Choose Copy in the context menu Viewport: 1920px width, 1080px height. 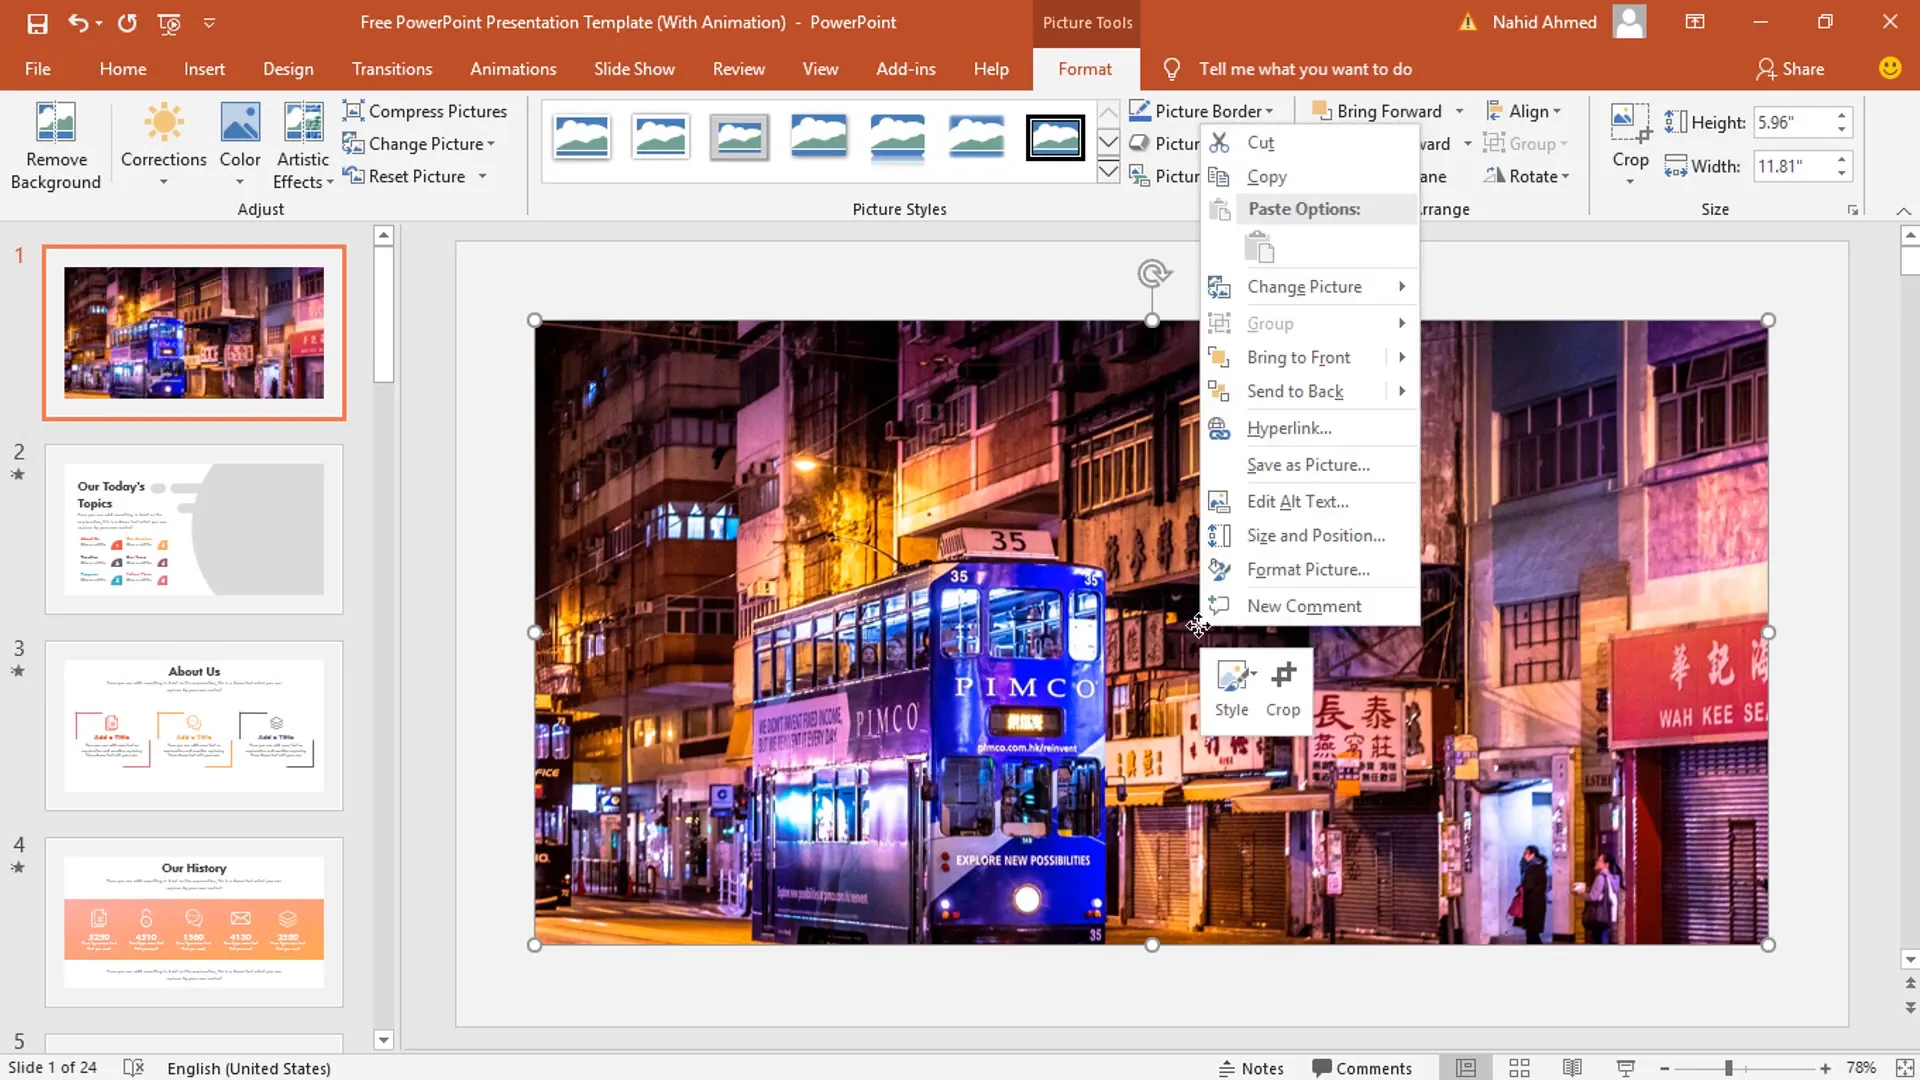[1310, 177]
